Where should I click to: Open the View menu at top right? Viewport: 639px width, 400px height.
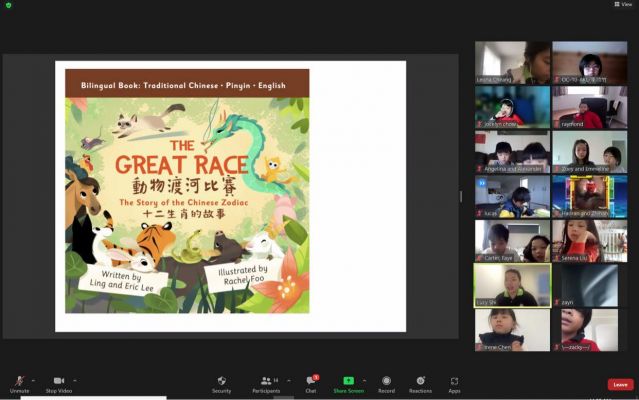(x=624, y=4)
